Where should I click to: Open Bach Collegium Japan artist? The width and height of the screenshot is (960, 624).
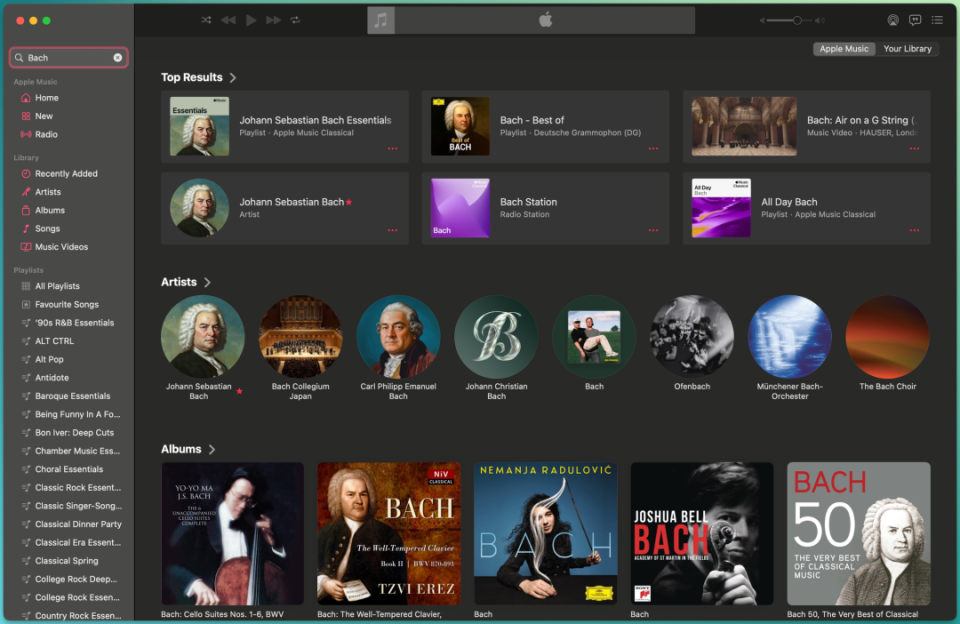pyautogui.click(x=300, y=337)
